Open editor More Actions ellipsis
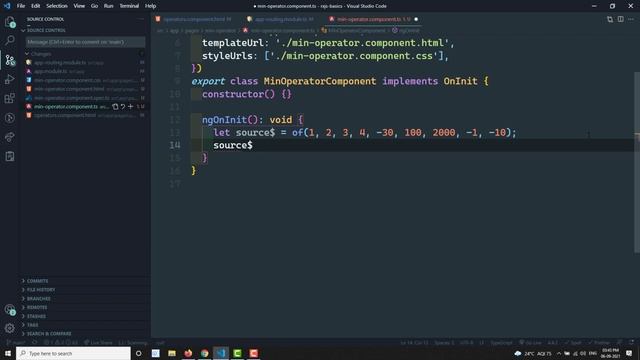Image resolution: width=640 pixels, height=360 pixels. [631, 19]
